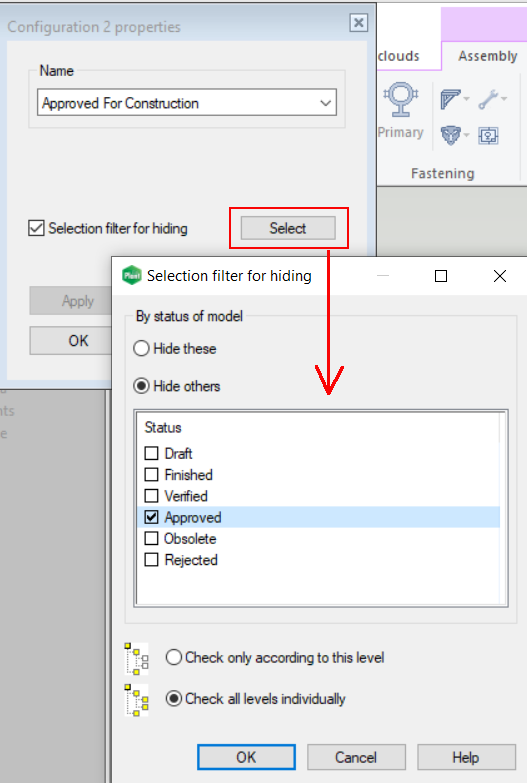Select the wrench fastening tool icon

(488, 99)
